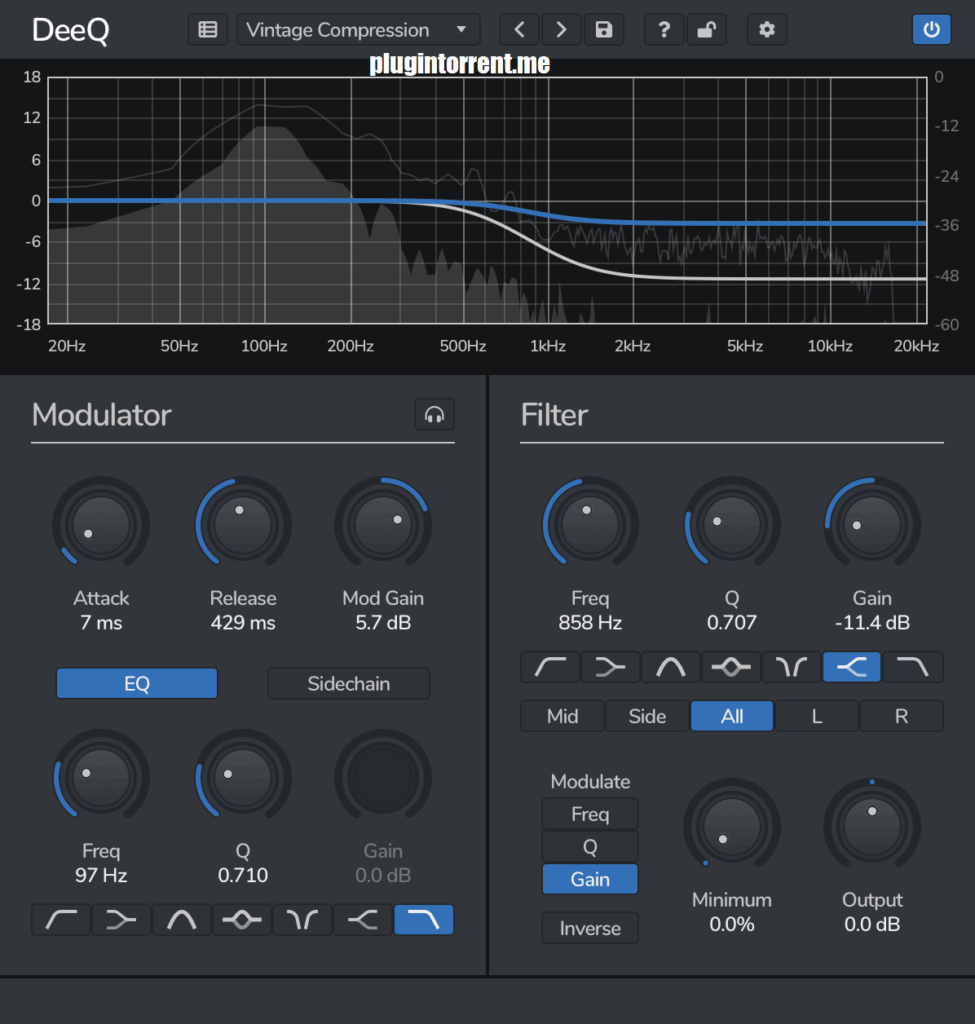Image resolution: width=975 pixels, height=1024 pixels.
Task: Click the Attack value 7 ms
Action: coord(101,622)
